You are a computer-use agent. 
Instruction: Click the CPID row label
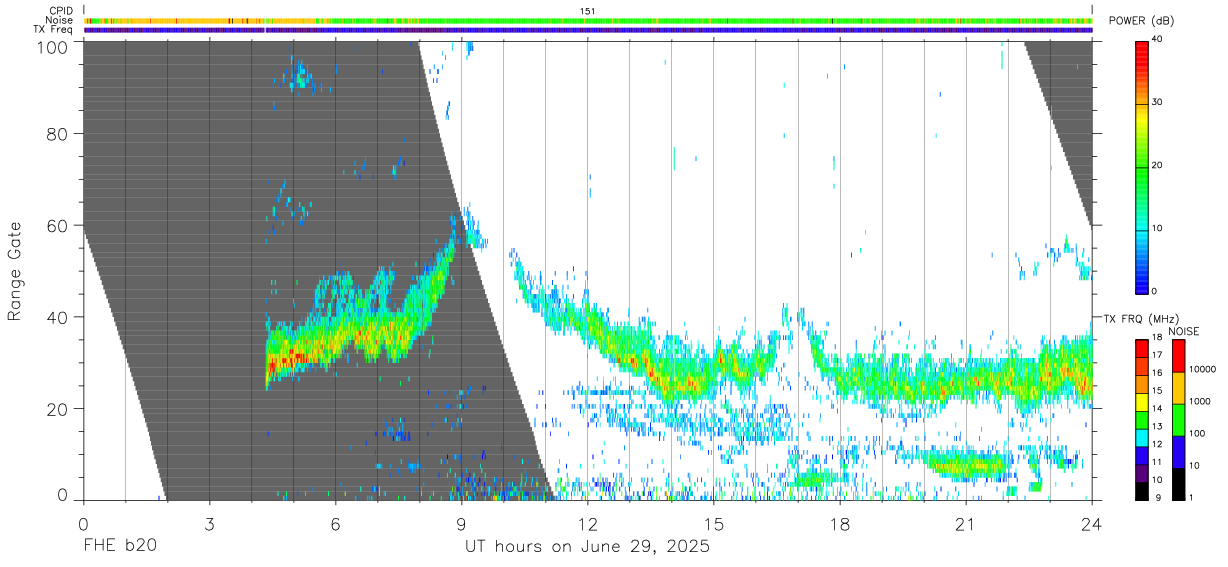point(60,11)
